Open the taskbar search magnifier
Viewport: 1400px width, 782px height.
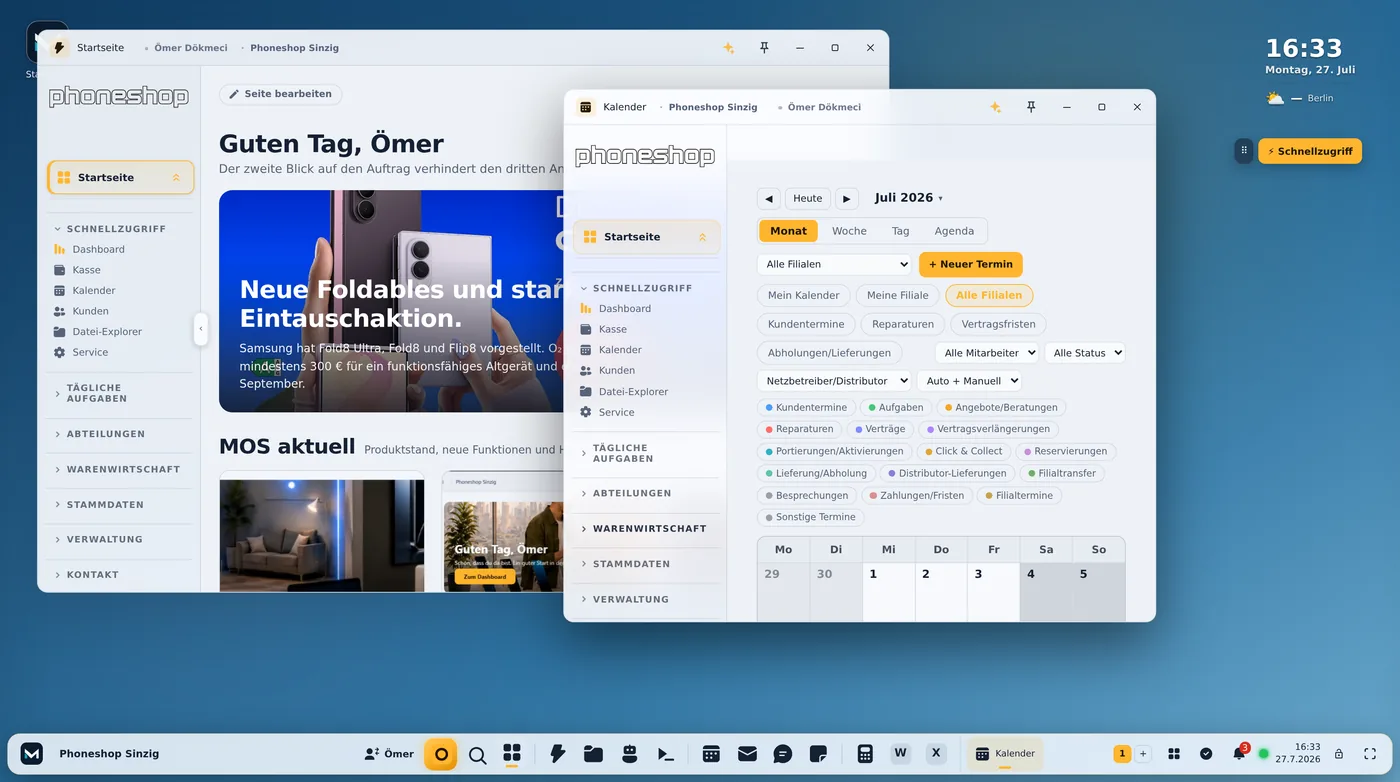(477, 754)
